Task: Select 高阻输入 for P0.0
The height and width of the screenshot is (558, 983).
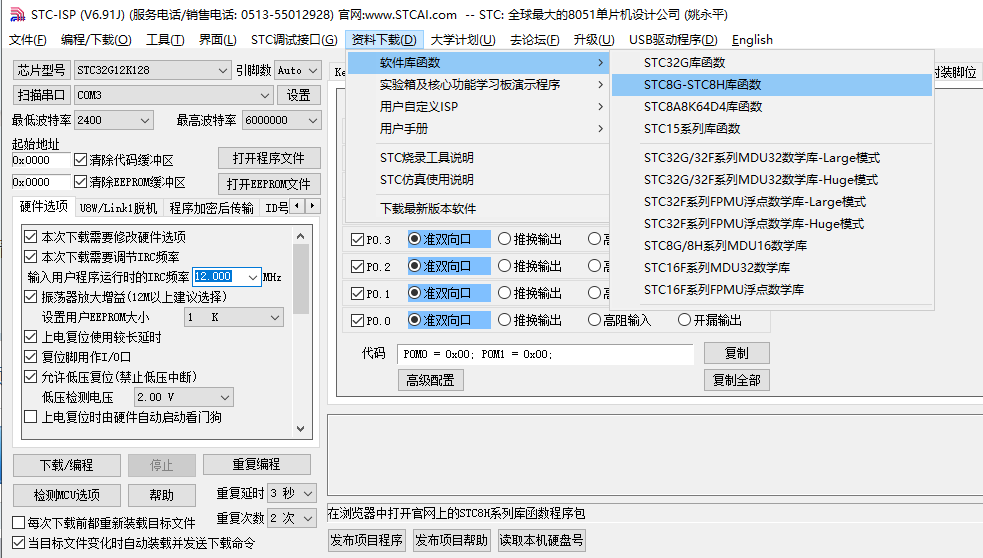Action: 594,320
